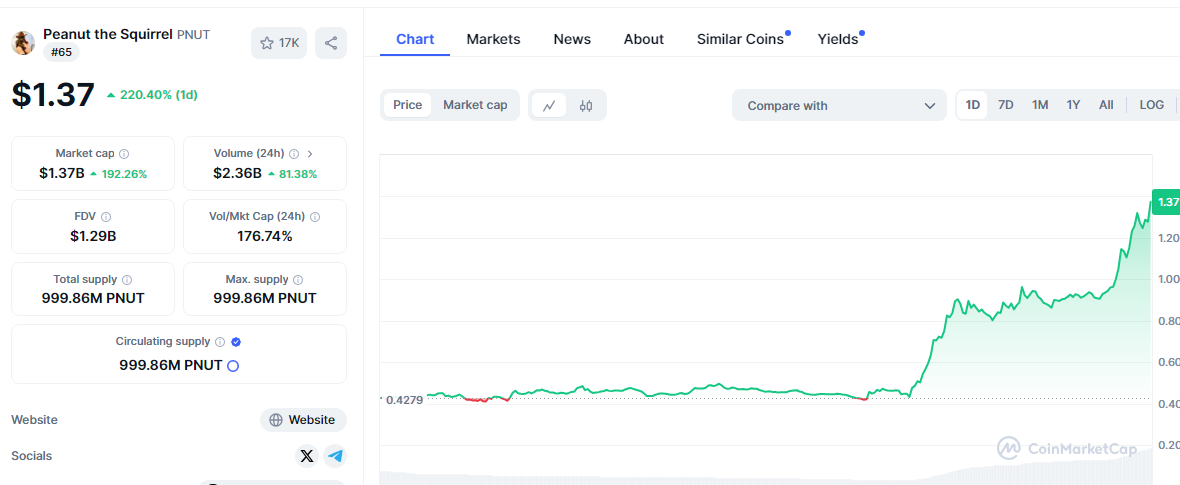
Task: Show Total supply info icon
Action: pyautogui.click(x=127, y=279)
